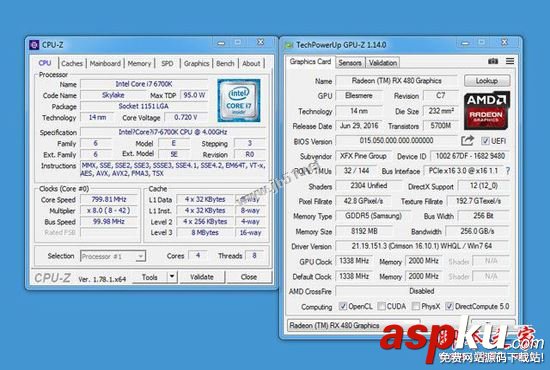550x370 pixels.
Task: Click the CPU-Z app icon in title bar
Action: pos(34,45)
